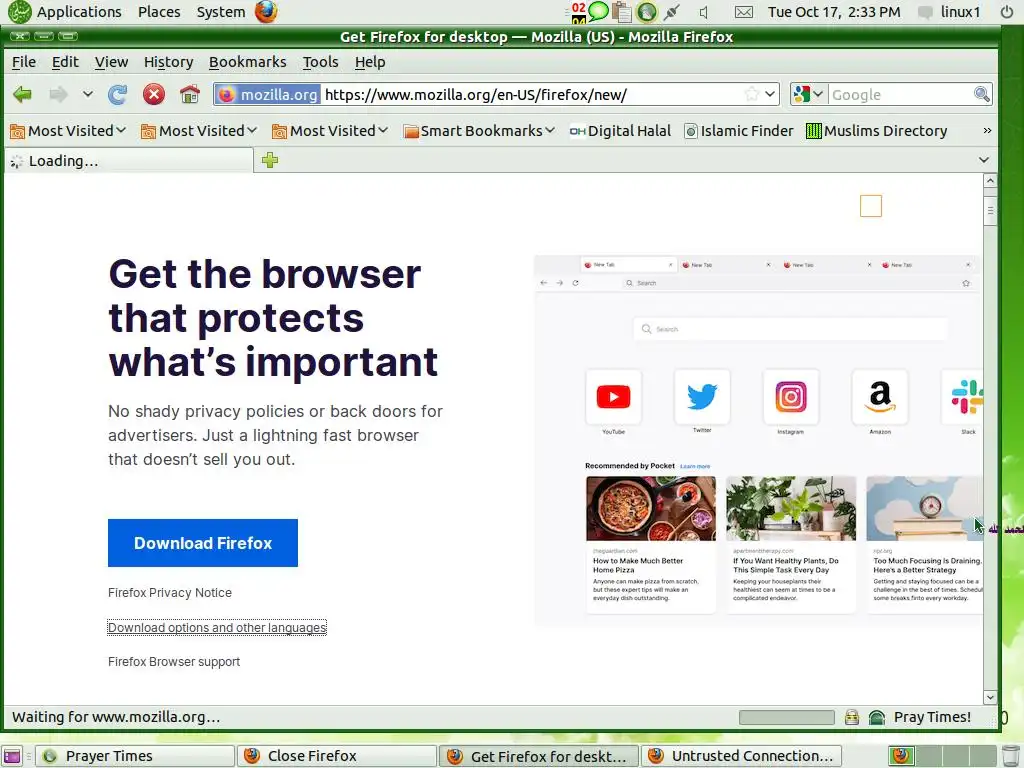Viewport: 1024px width, 768px height.
Task: Open the Trash icon in the bottom panel
Action: click(1011, 756)
